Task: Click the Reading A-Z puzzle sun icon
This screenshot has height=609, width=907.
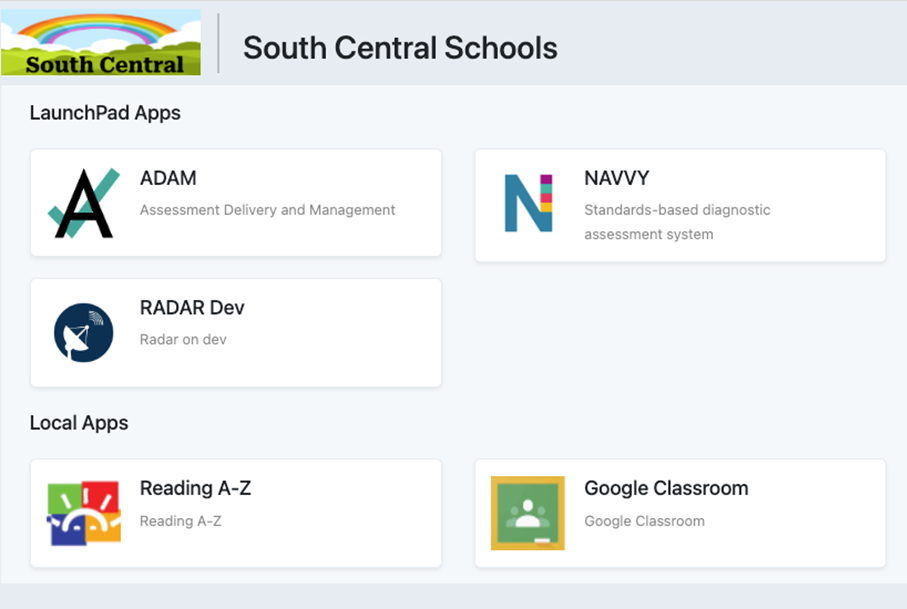Action: pos(84,513)
